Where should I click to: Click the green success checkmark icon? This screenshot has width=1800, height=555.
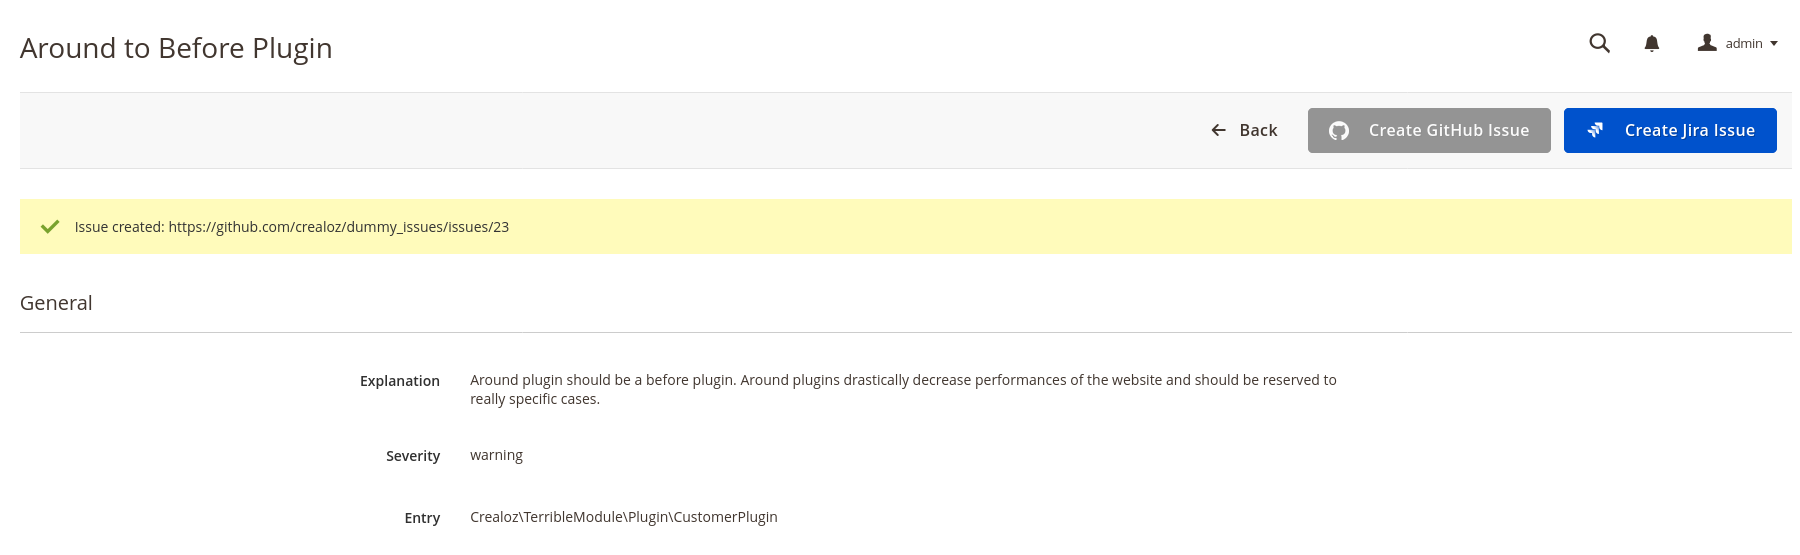pos(50,227)
